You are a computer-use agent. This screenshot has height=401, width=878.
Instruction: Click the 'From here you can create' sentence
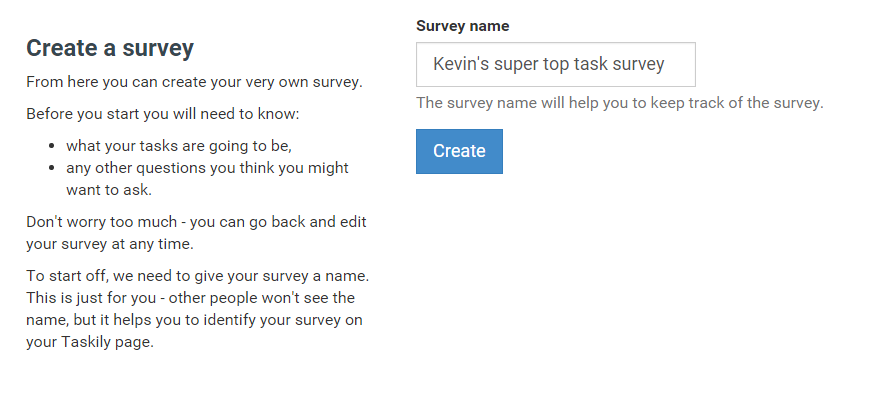coord(194,81)
